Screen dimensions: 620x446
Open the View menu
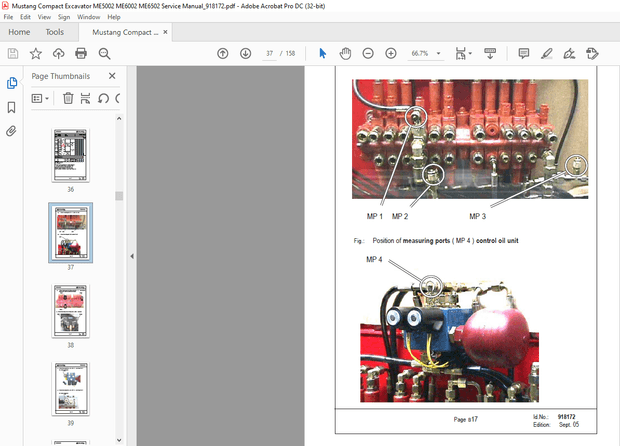click(44, 17)
